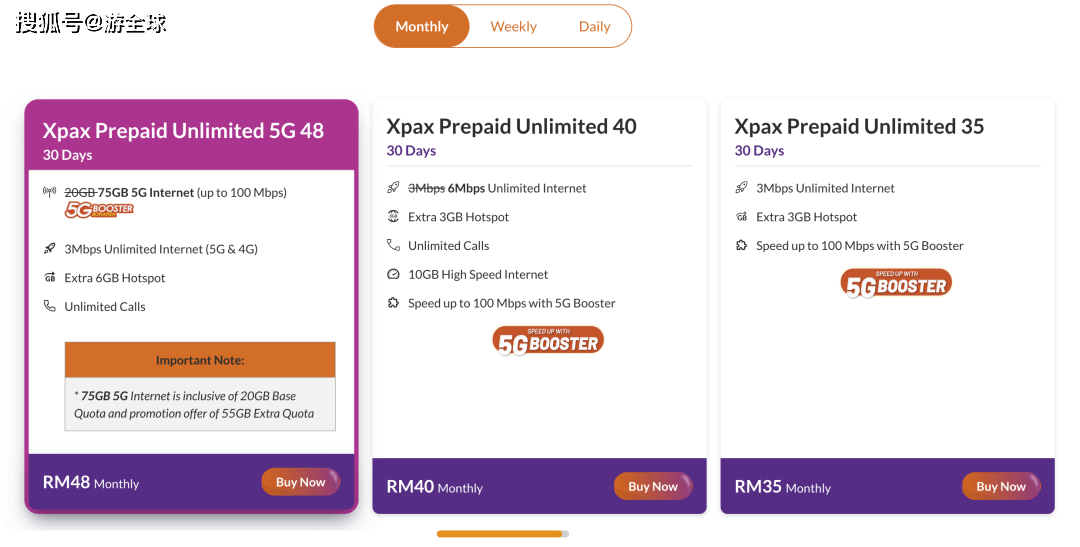Screen dimensions: 1080x547
Task: Click the booster icon in the Unlimited 35 card
Action: pyautogui.click(x=741, y=245)
